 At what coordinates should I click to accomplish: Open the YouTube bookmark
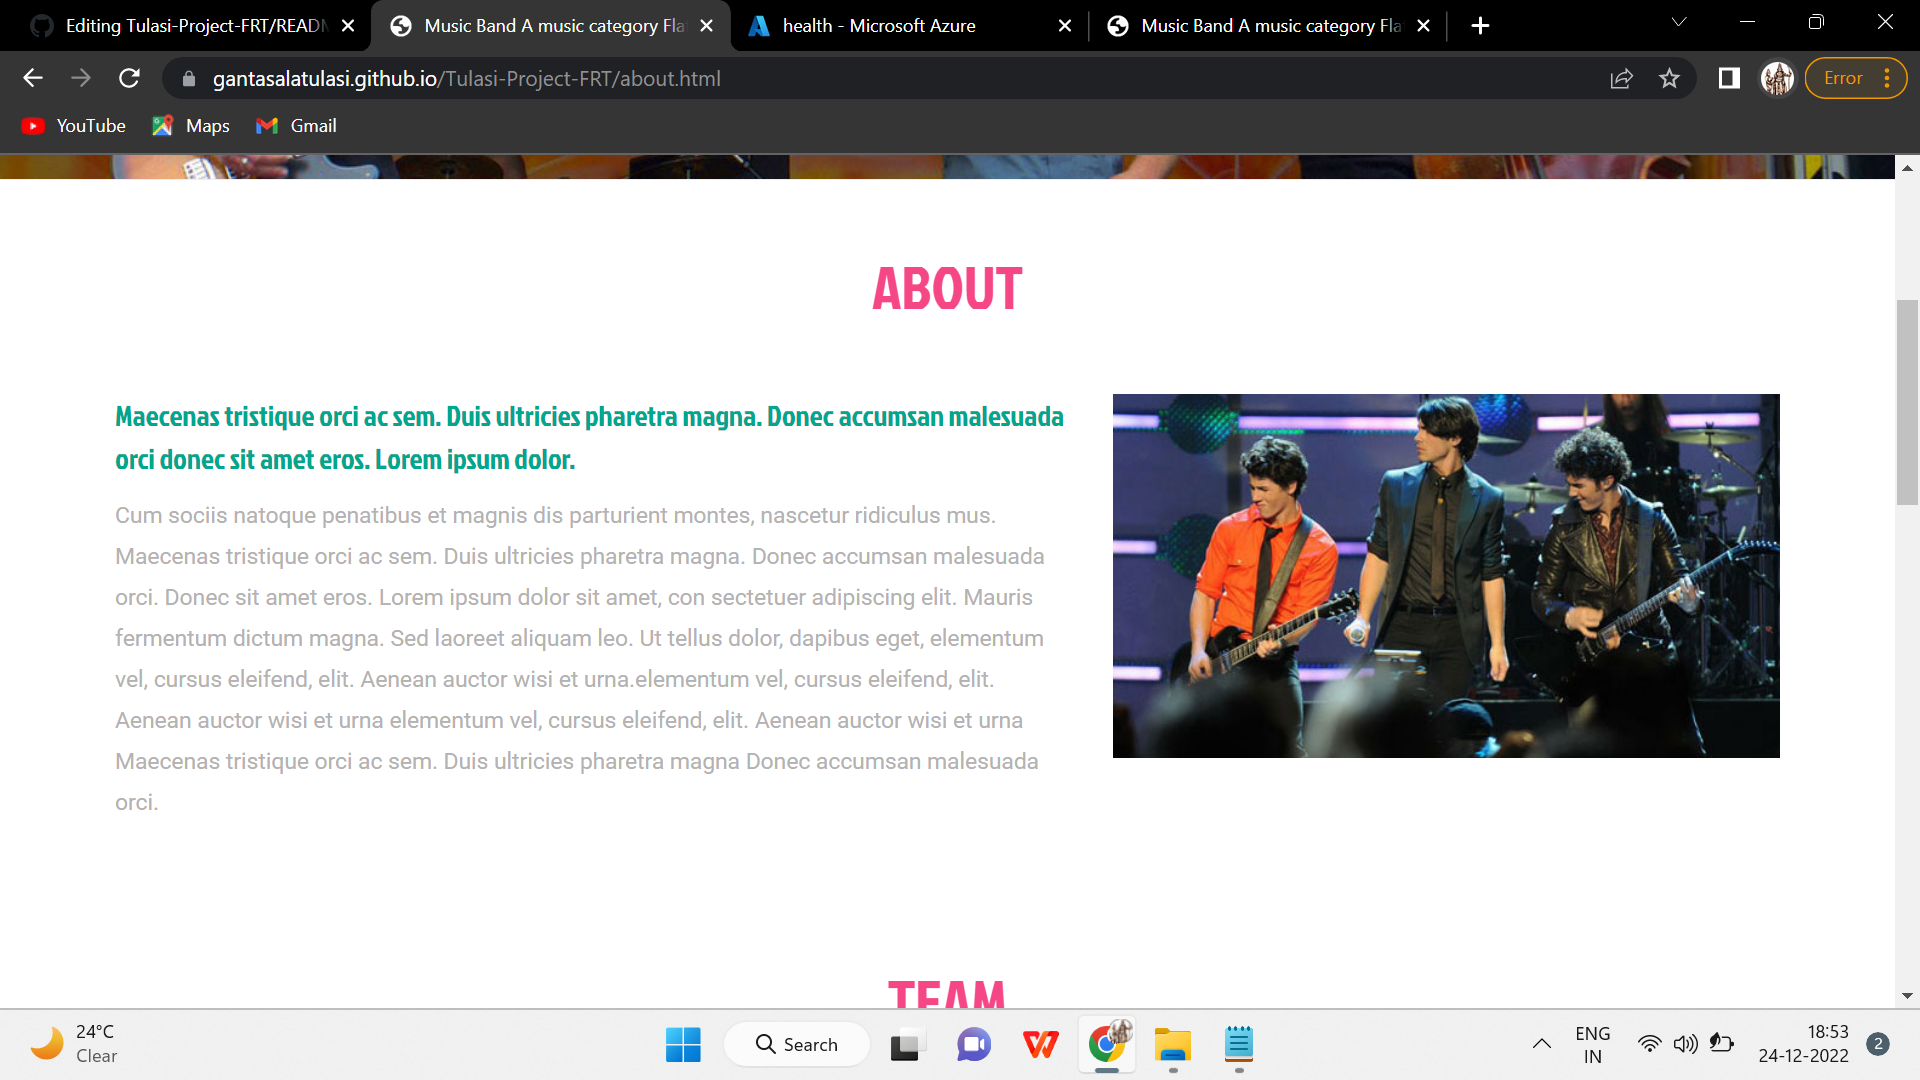[74, 126]
